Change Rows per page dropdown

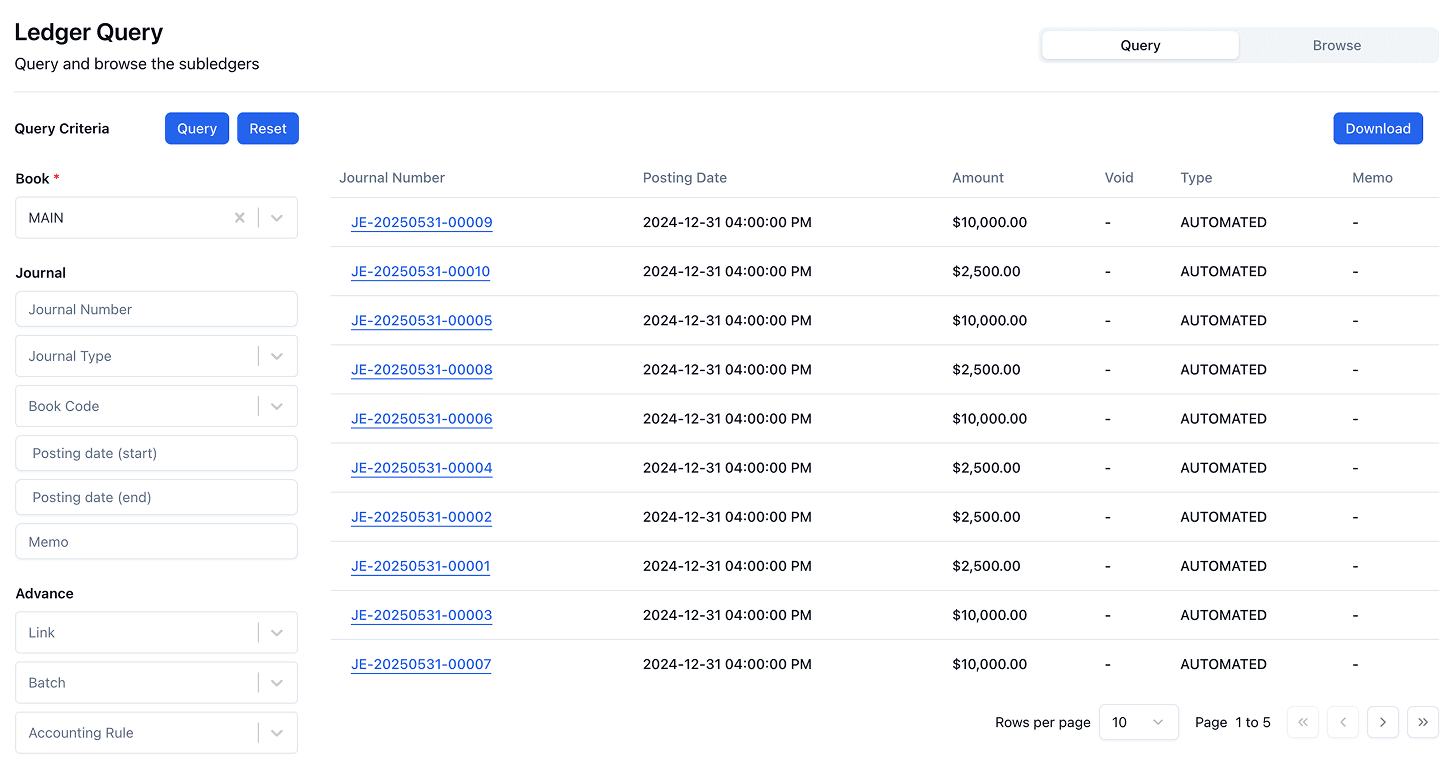pos(1139,722)
